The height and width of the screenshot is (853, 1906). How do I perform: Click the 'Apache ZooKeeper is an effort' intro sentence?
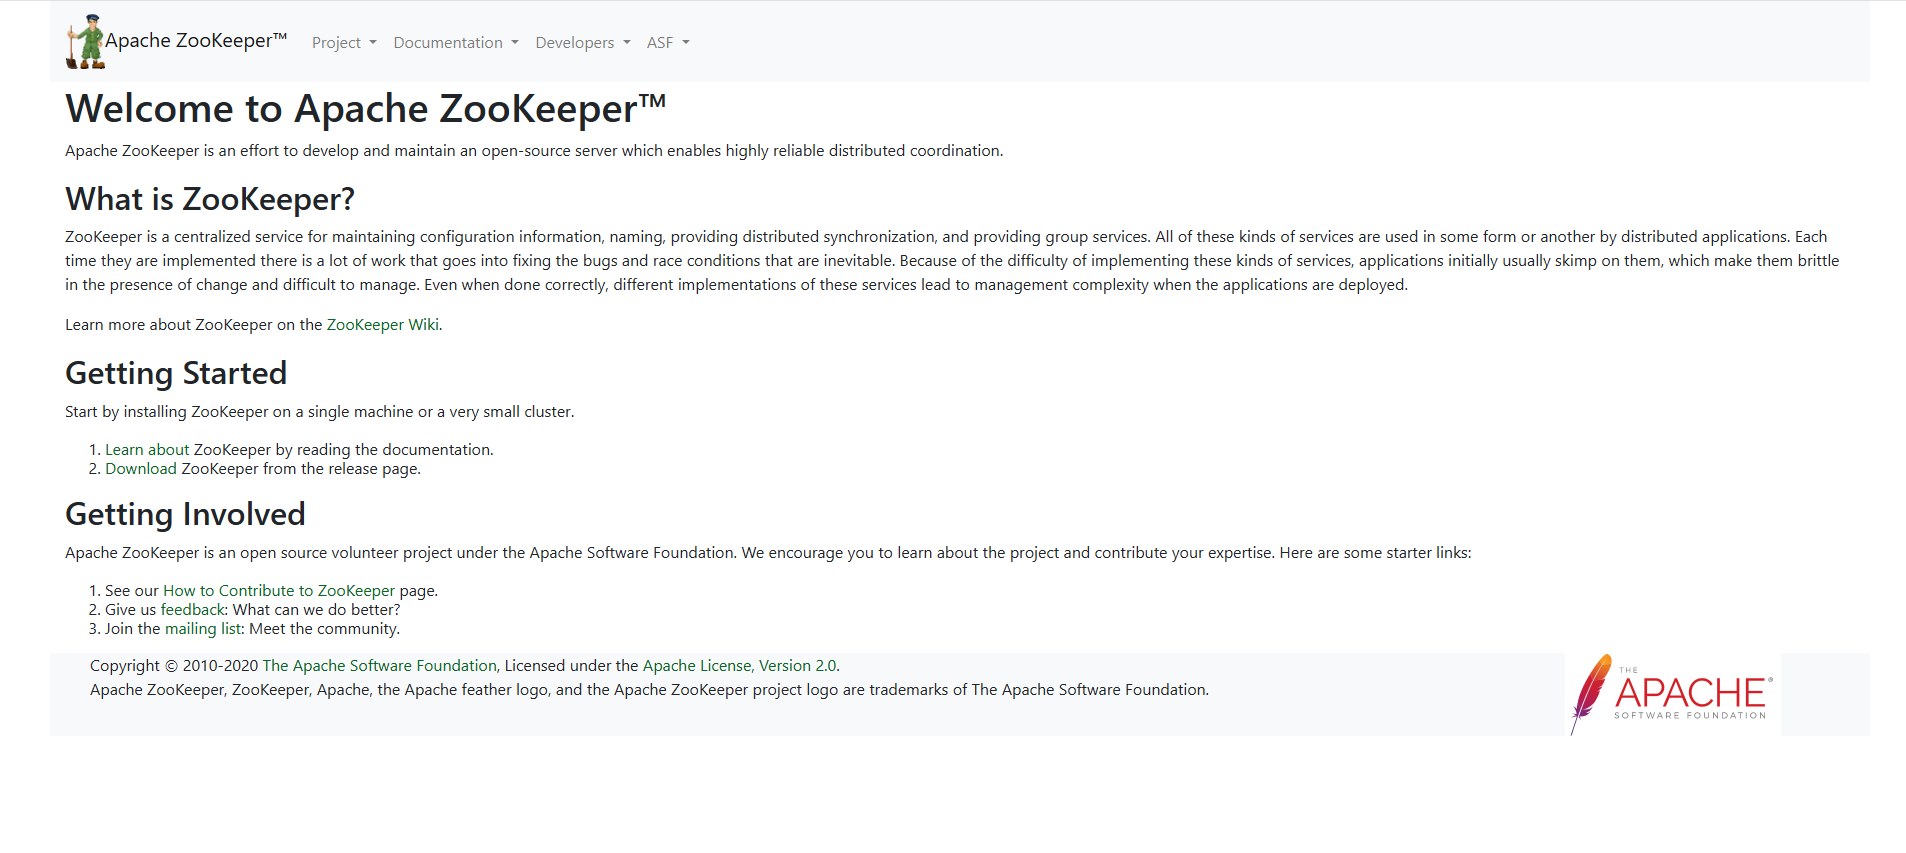click(x=534, y=151)
